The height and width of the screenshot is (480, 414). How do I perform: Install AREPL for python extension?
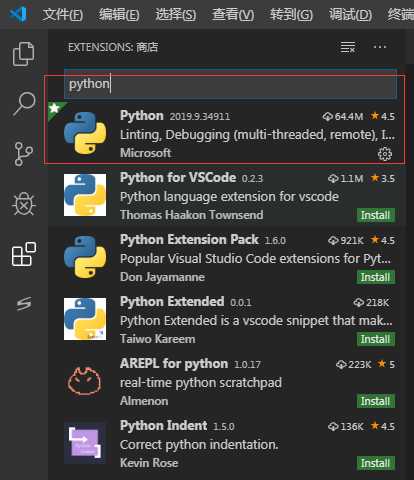376,401
